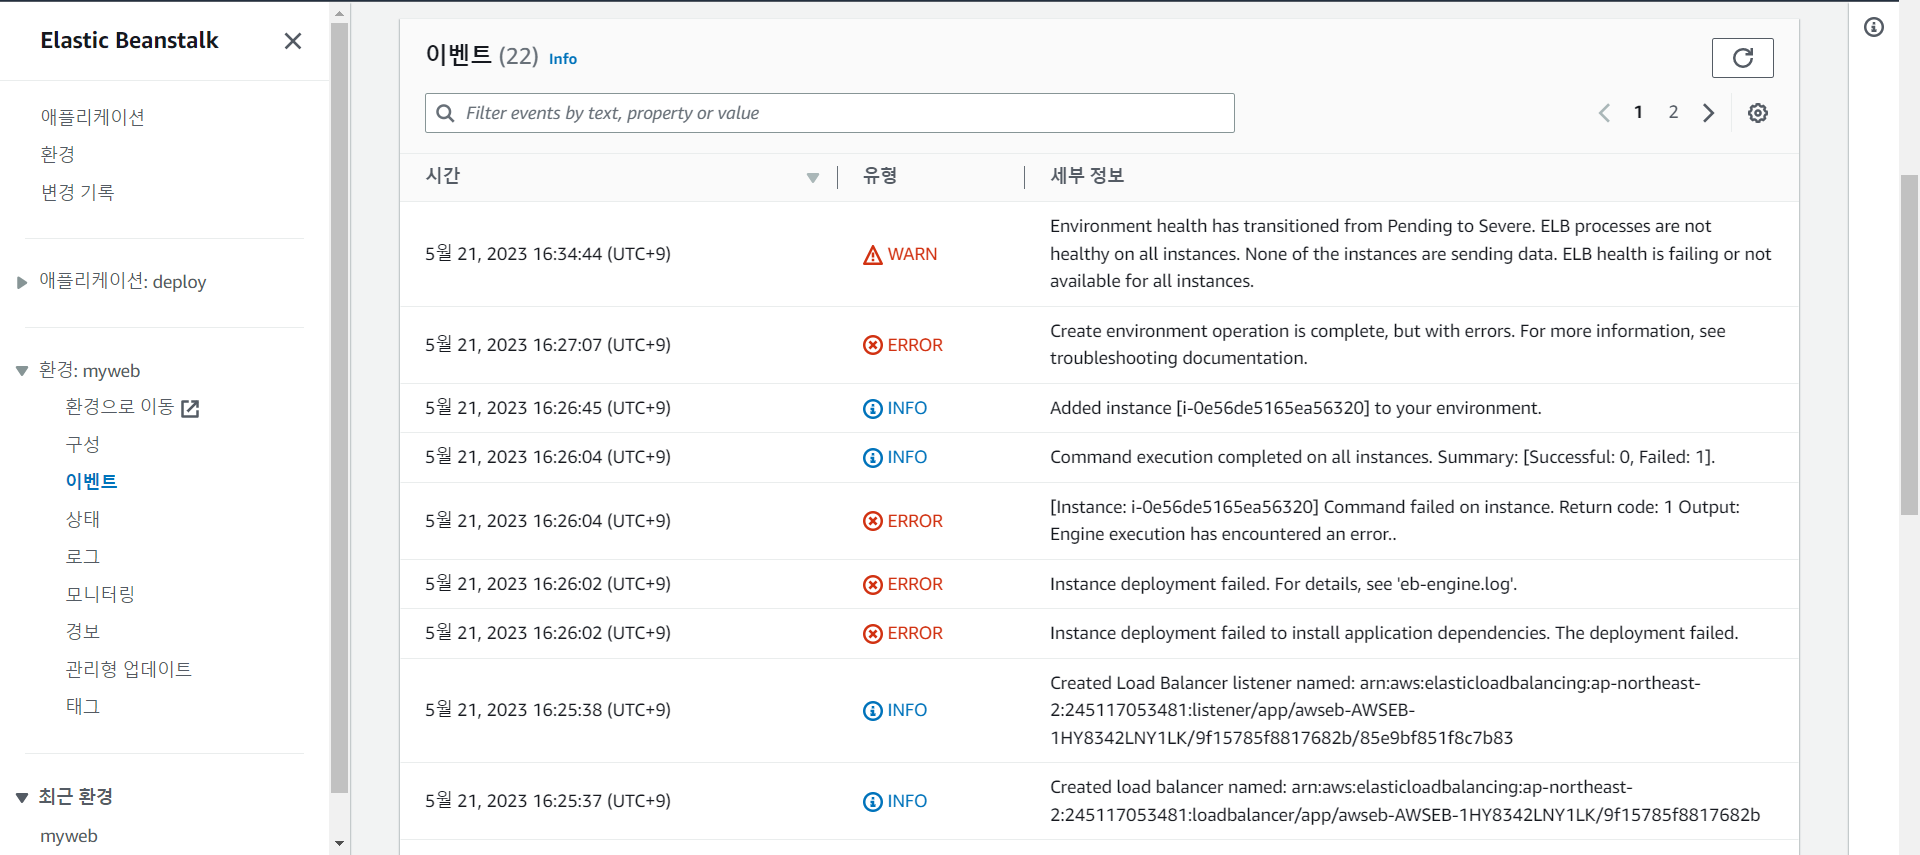Click the sidebar vertical scrollbar
Viewport: 1920px width, 855px height.
[x=340, y=408]
